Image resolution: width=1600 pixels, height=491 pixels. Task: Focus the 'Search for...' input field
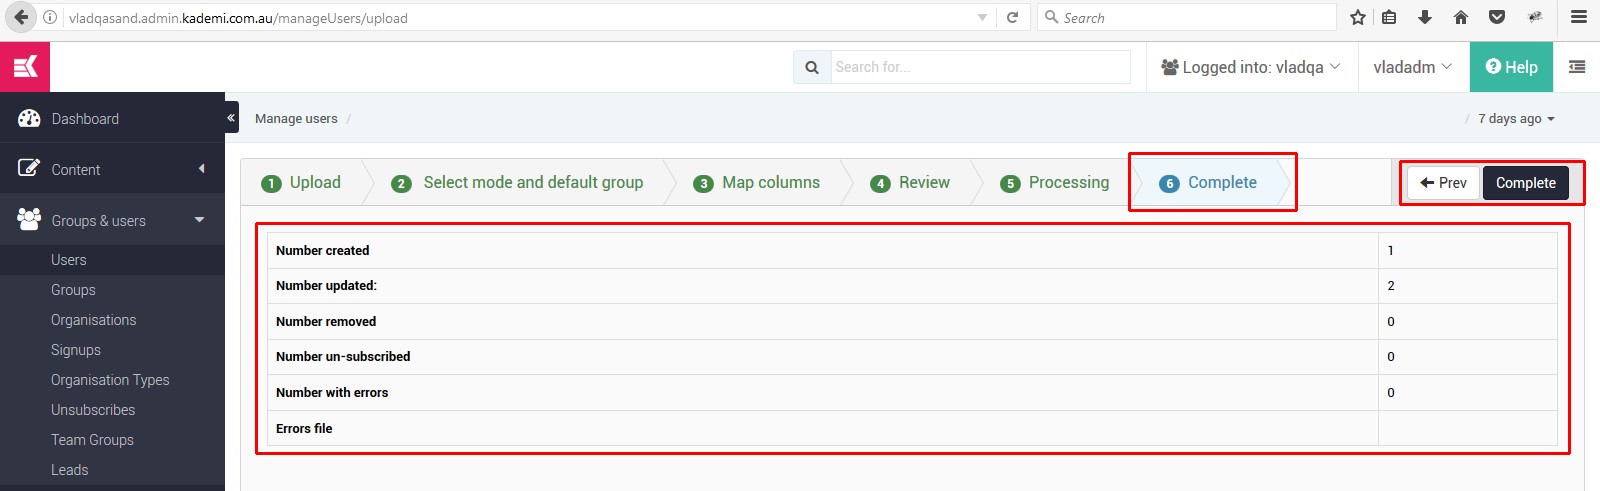tap(980, 67)
